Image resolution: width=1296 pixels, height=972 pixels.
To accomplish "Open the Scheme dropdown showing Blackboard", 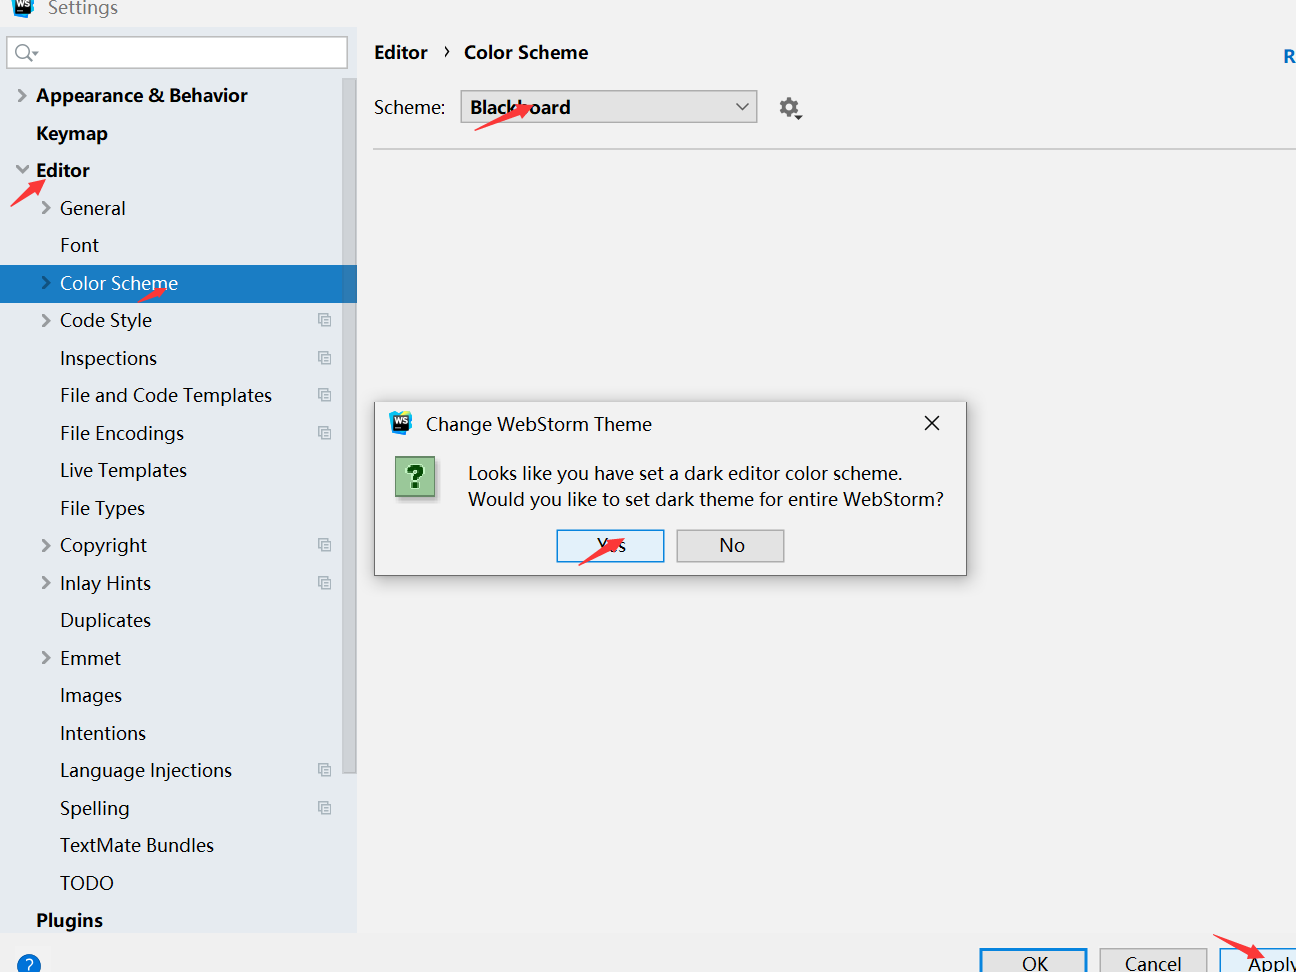I will click(608, 107).
